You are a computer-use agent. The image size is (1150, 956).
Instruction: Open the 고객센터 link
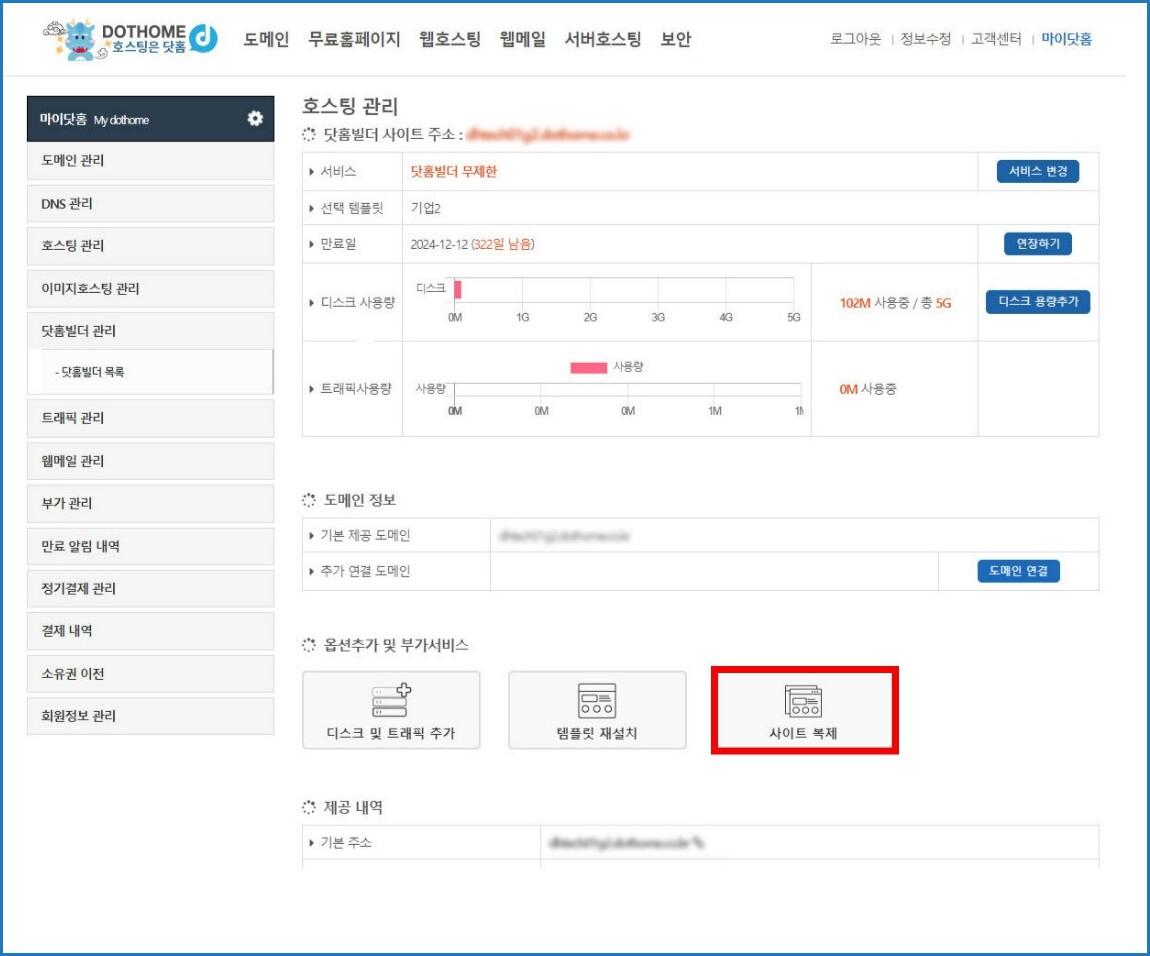(996, 40)
